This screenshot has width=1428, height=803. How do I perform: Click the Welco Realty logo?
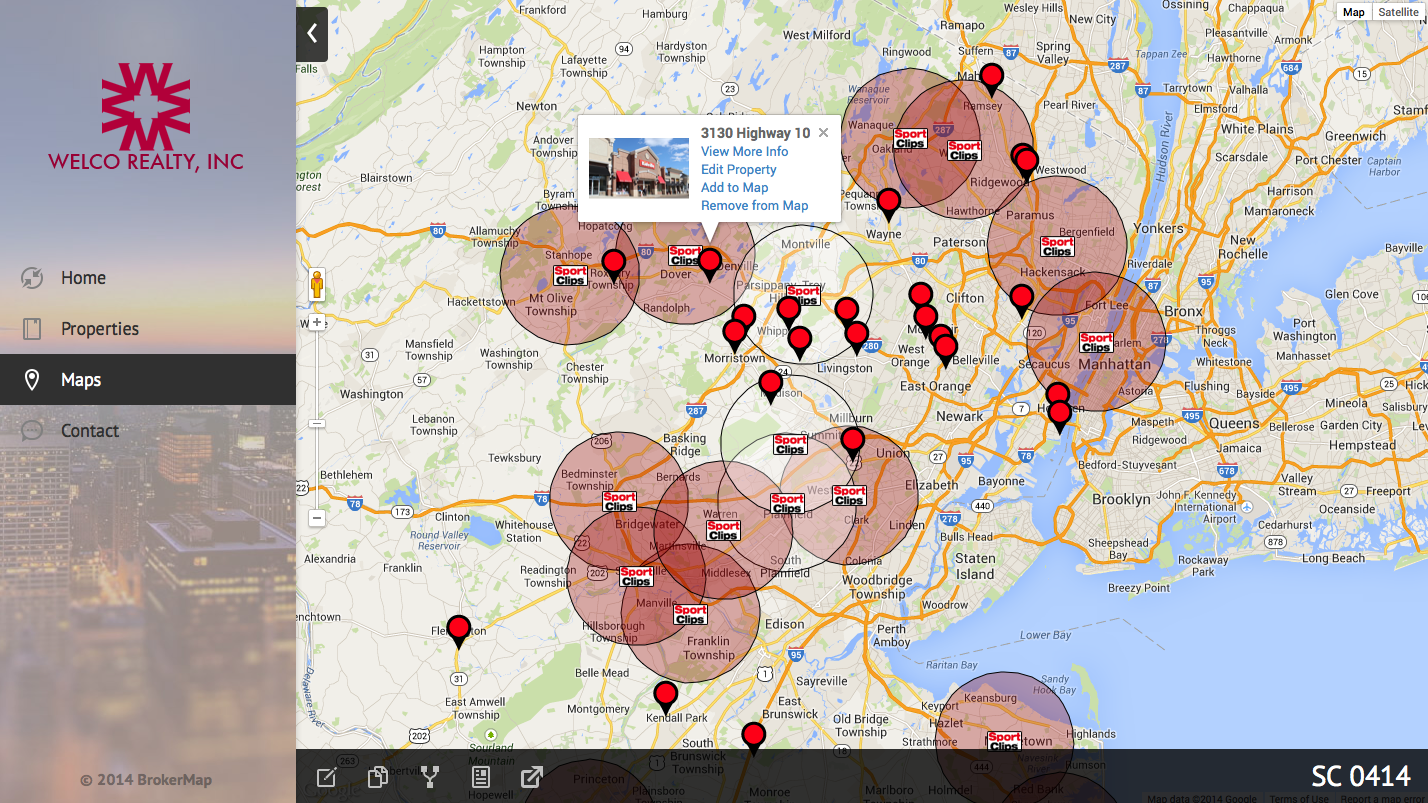146,117
